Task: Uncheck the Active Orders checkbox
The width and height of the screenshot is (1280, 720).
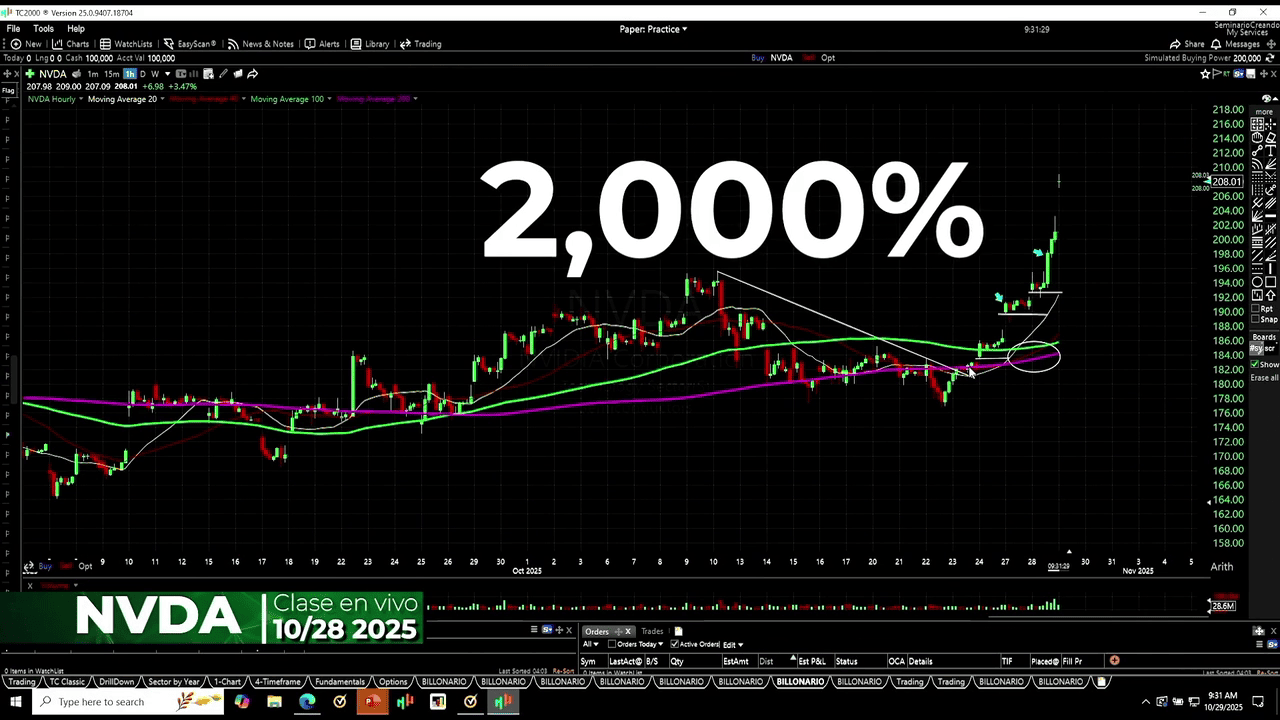Action: (x=675, y=644)
